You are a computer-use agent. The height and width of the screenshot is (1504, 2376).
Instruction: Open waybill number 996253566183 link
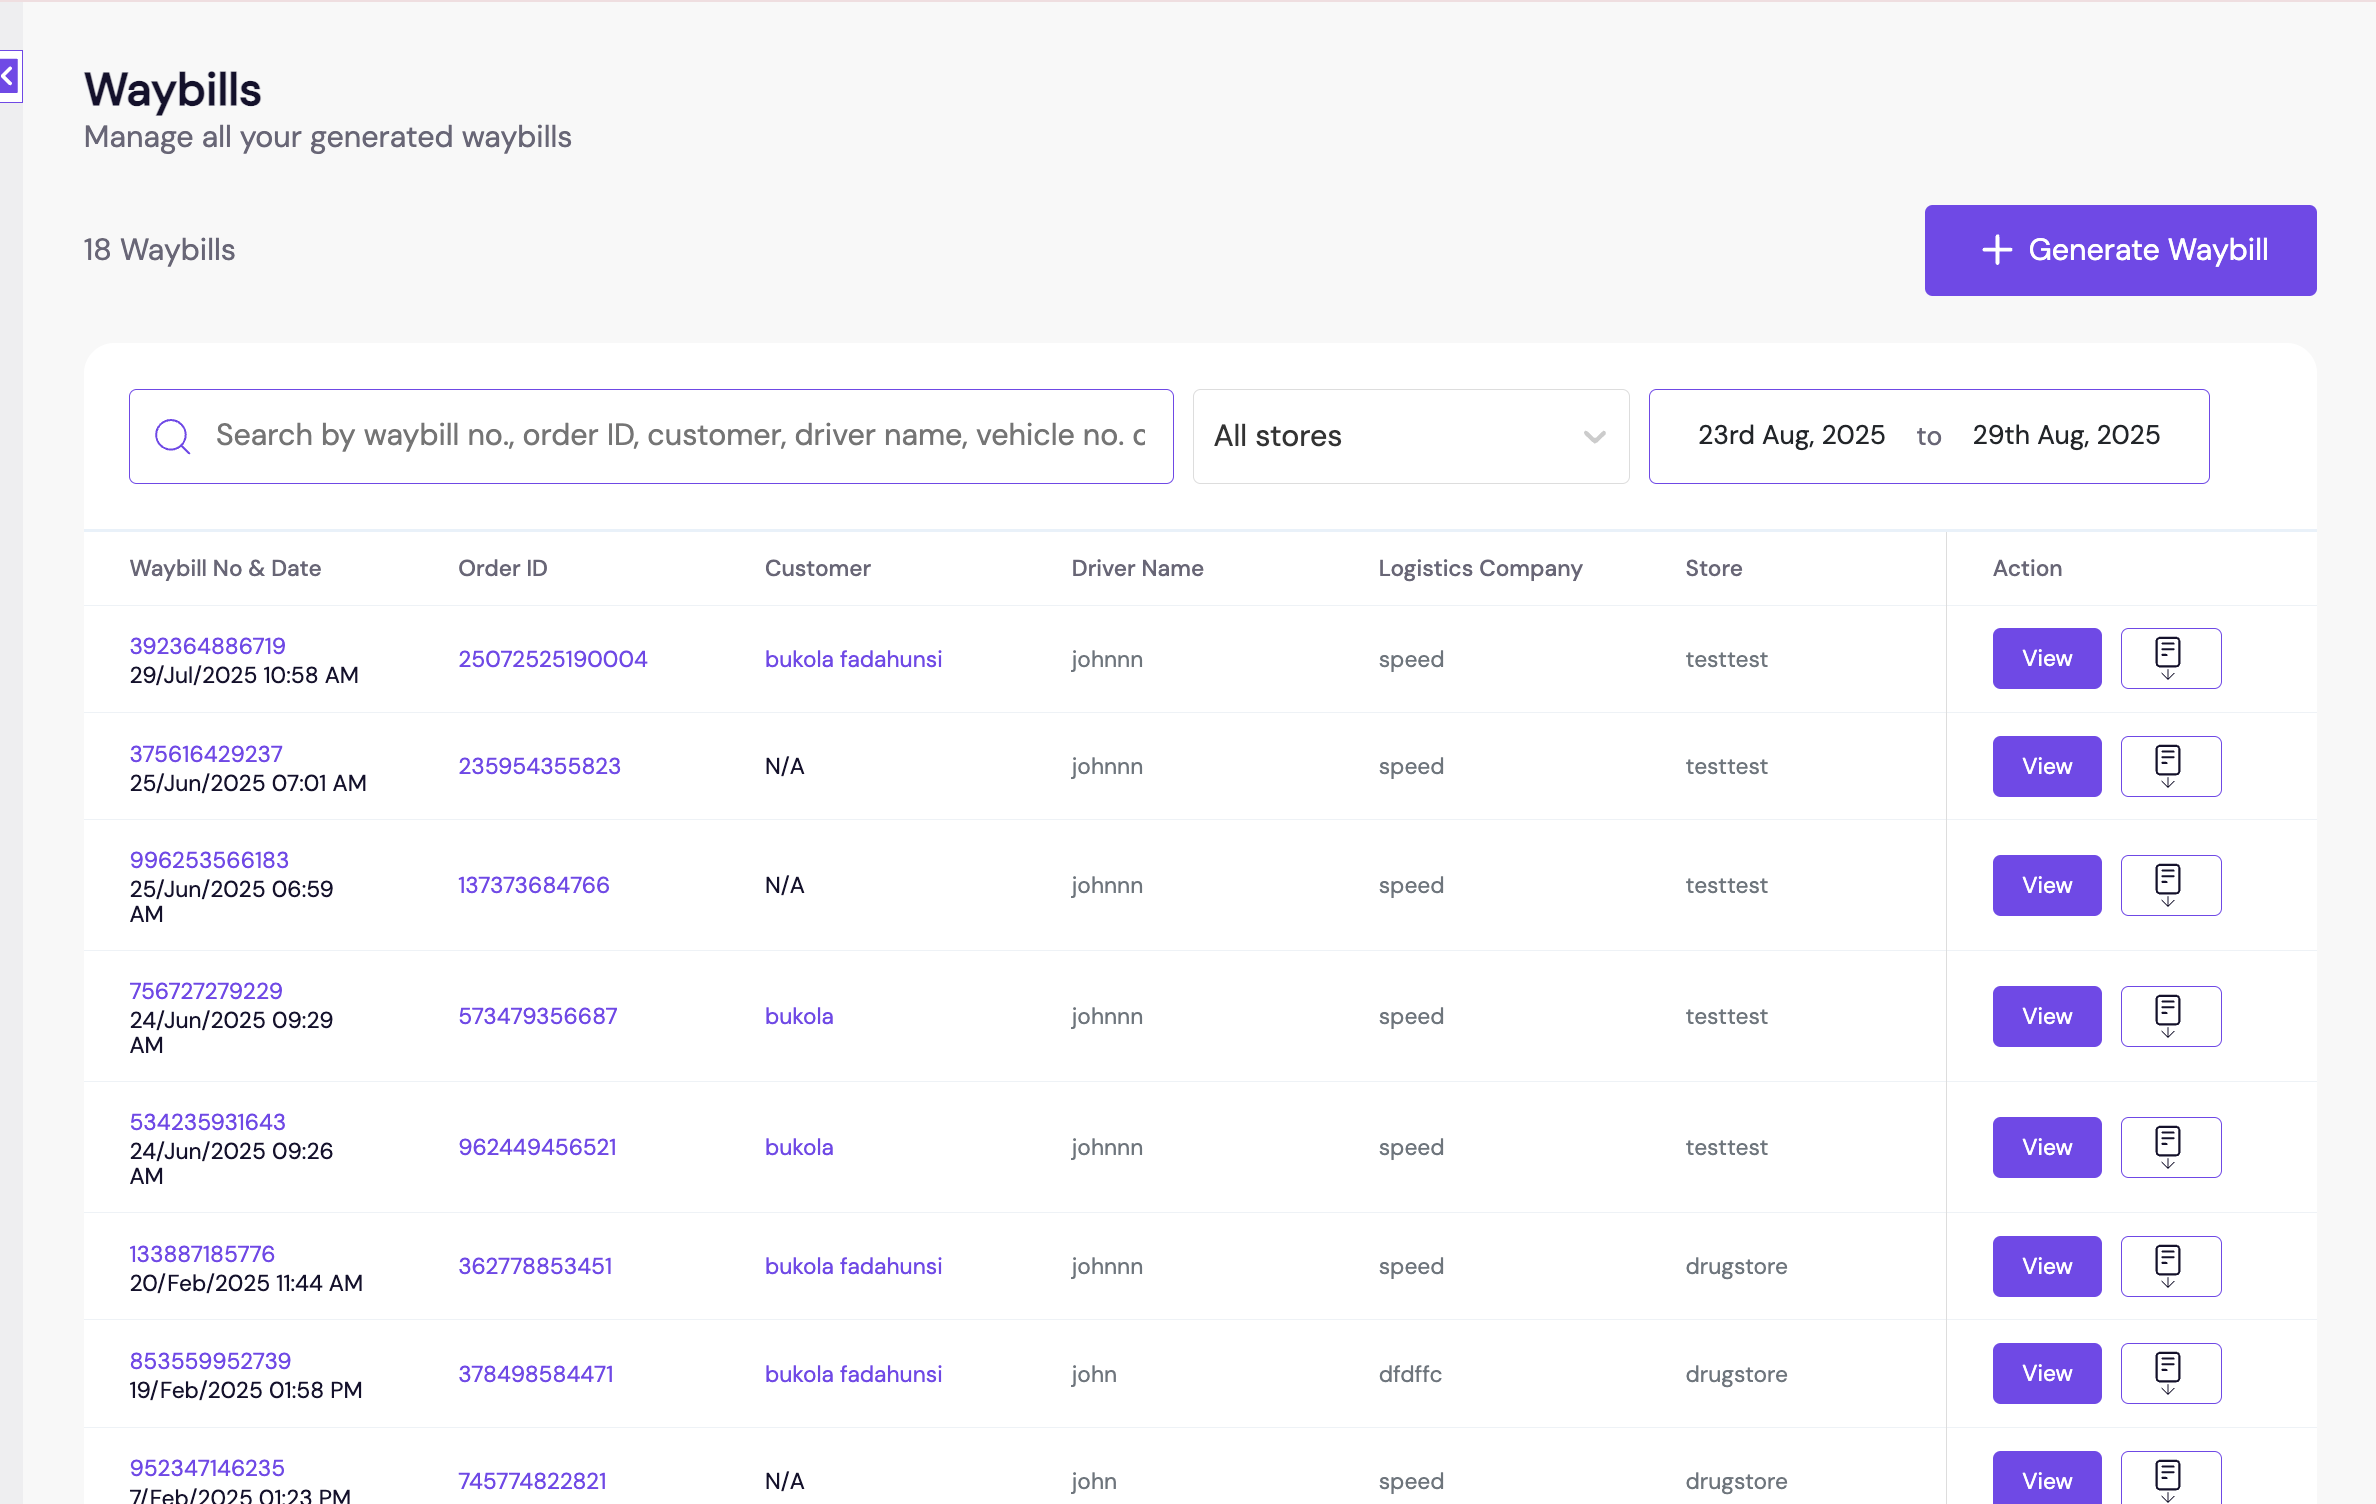coord(209,860)
